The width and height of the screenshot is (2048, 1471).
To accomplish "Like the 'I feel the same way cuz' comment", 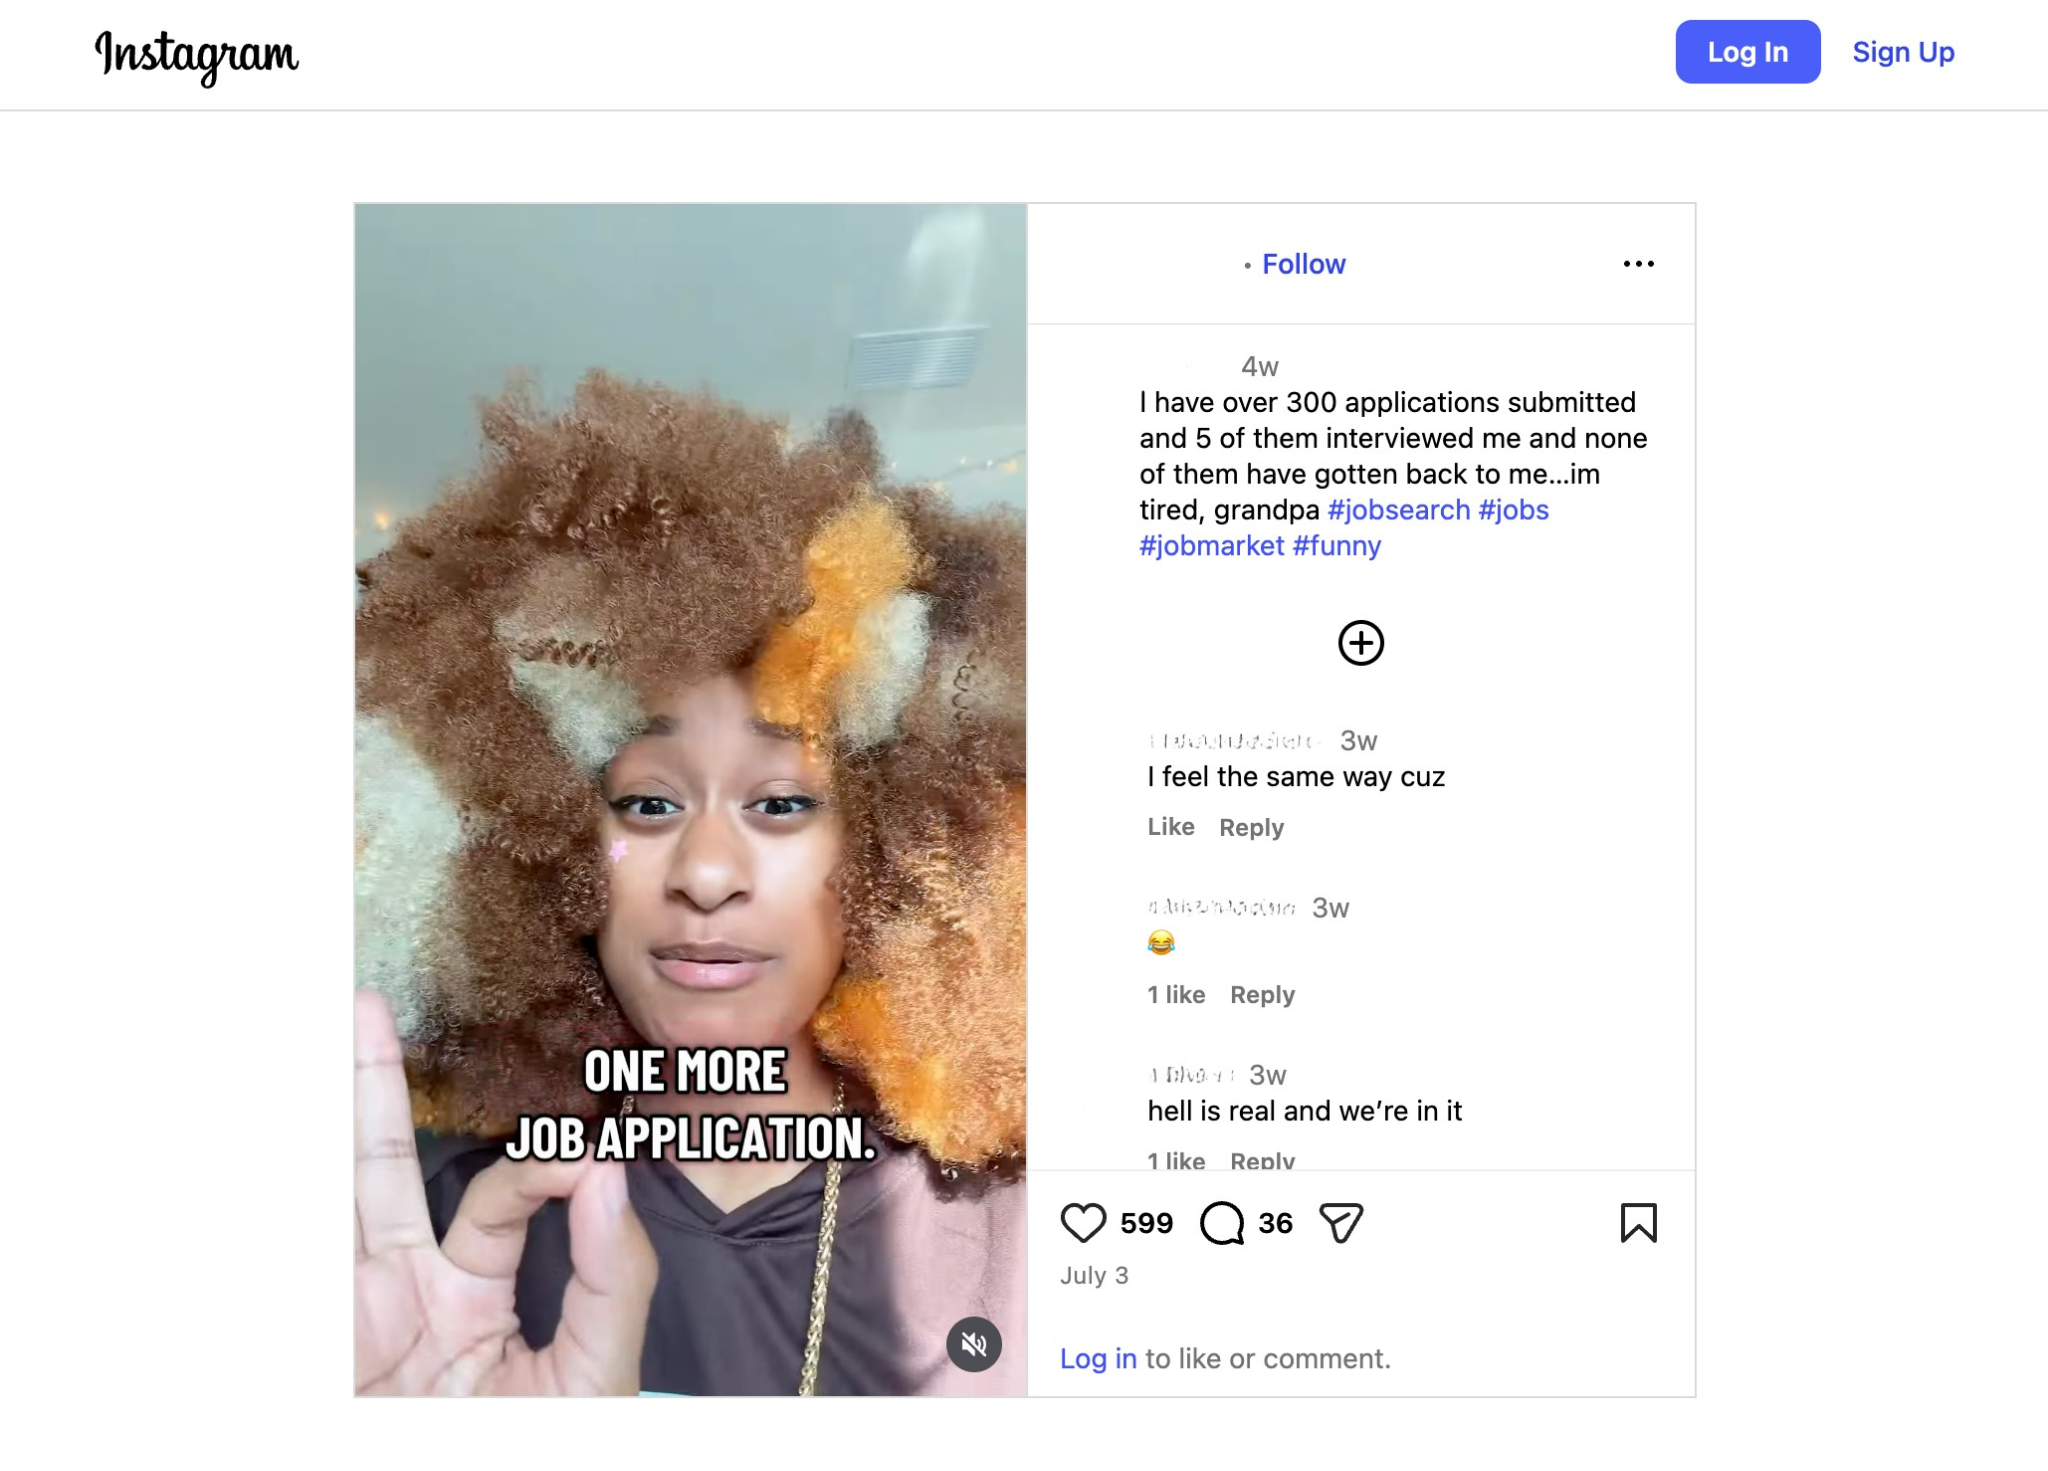I will click(1170, 827).
